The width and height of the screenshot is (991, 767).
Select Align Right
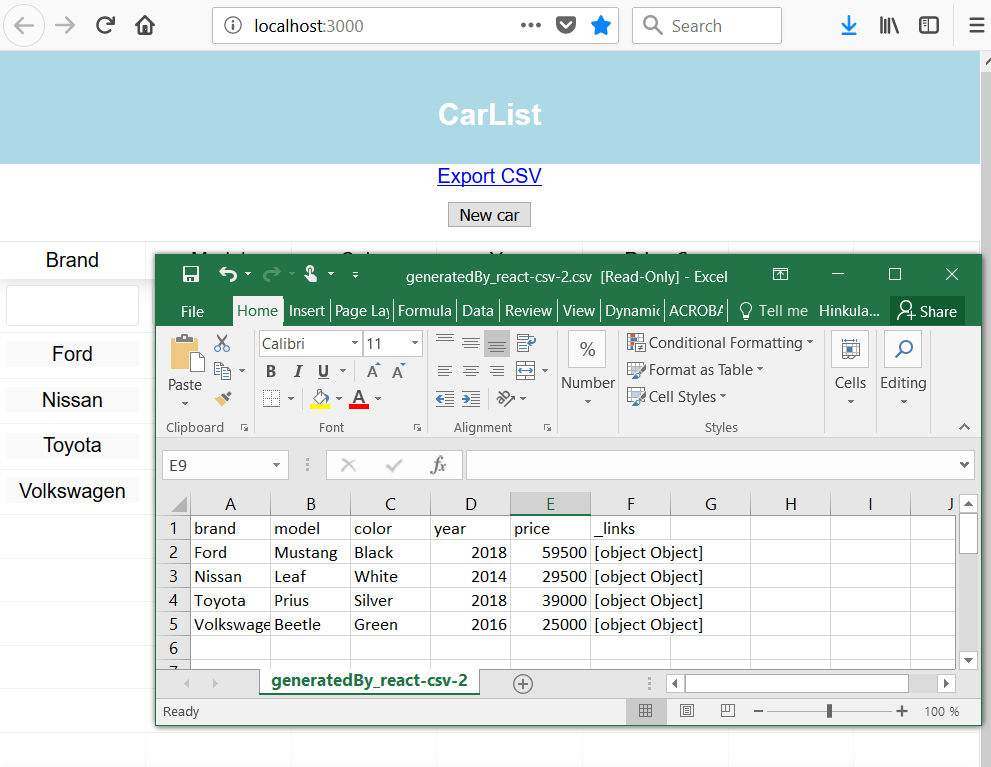tap(497, 371)
